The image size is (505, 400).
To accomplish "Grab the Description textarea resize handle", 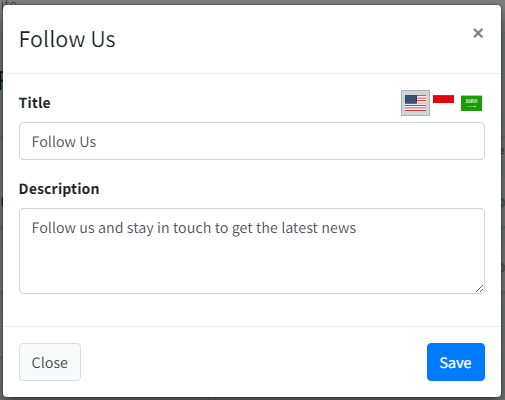I will pyautogui.click(x=480, y=289).
